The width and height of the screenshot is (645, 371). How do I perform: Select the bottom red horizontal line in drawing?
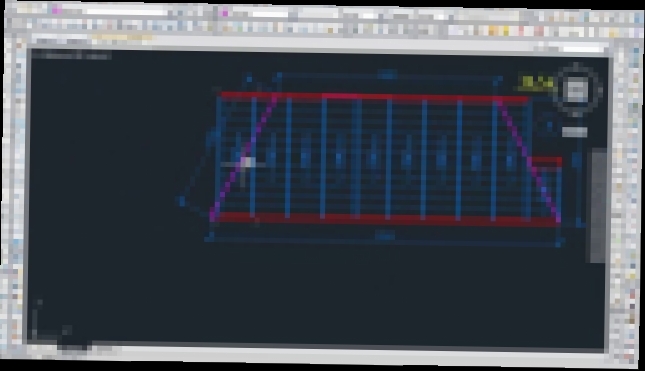tap(385, 219)
